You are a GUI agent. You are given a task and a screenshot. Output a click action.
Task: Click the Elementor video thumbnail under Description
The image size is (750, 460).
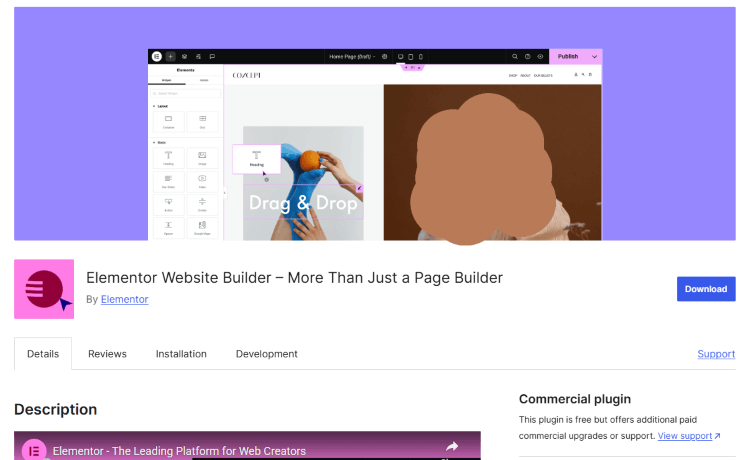click(x=247, y=446)
